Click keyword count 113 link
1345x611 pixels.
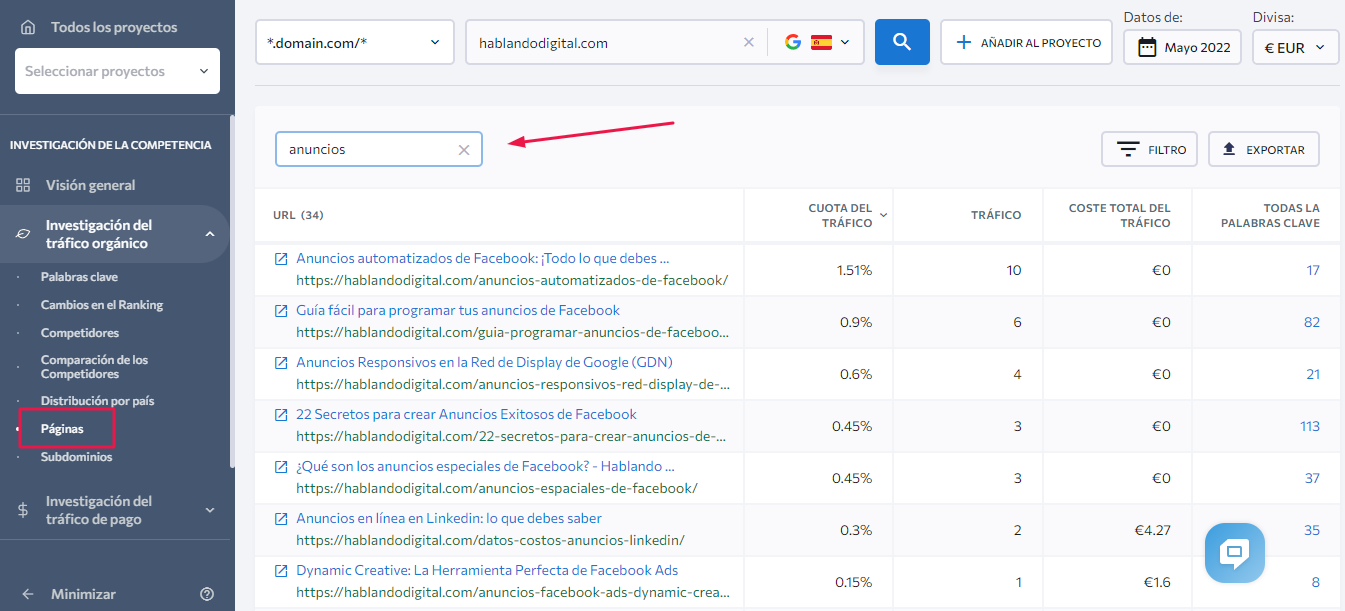[1310, 426]
